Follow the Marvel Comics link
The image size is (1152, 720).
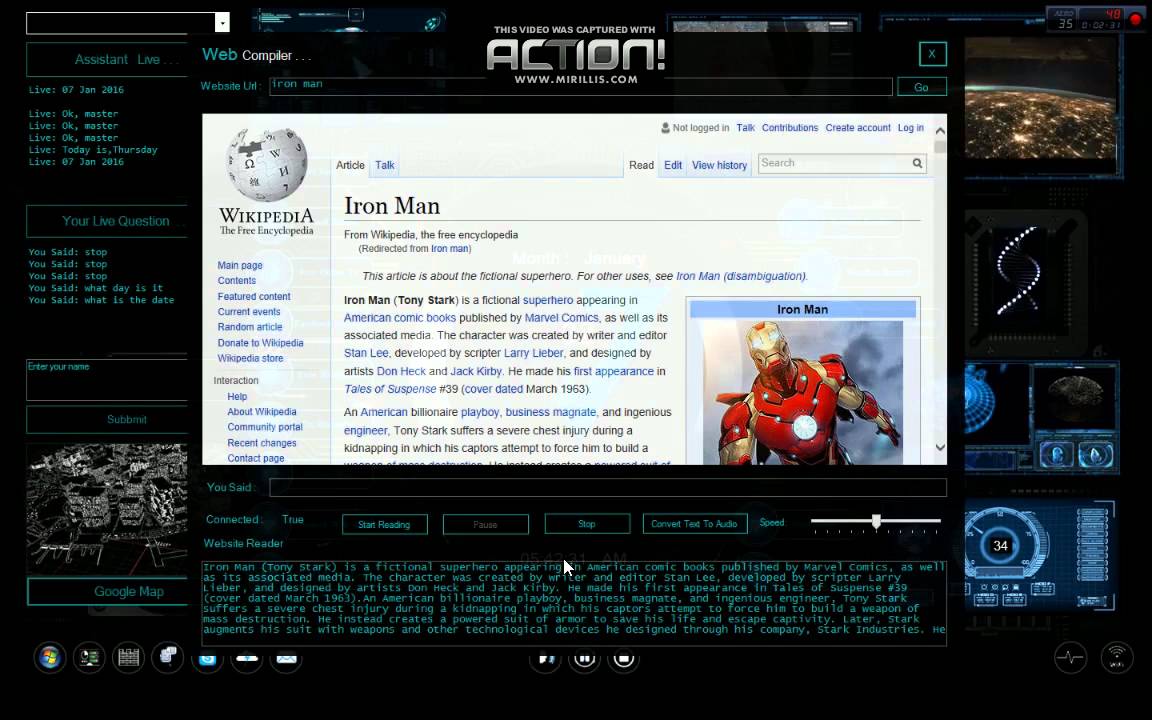561,318
